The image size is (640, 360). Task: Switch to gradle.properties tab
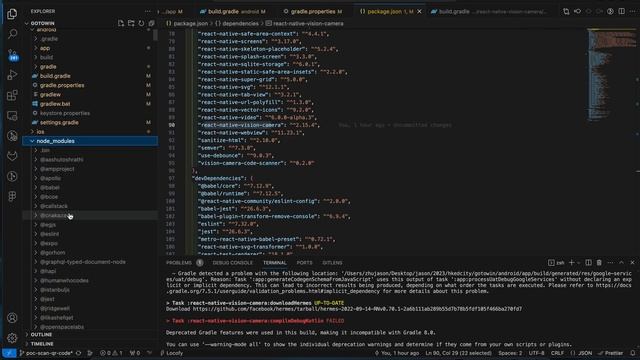coord(313,11)
